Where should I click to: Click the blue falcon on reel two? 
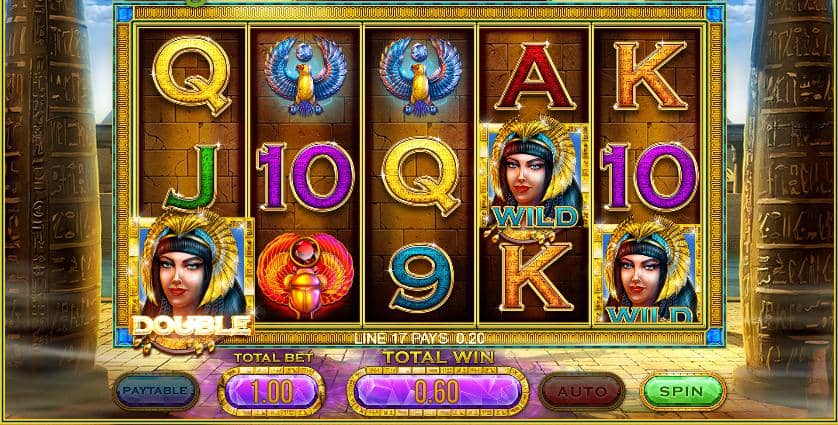point(306,75)
